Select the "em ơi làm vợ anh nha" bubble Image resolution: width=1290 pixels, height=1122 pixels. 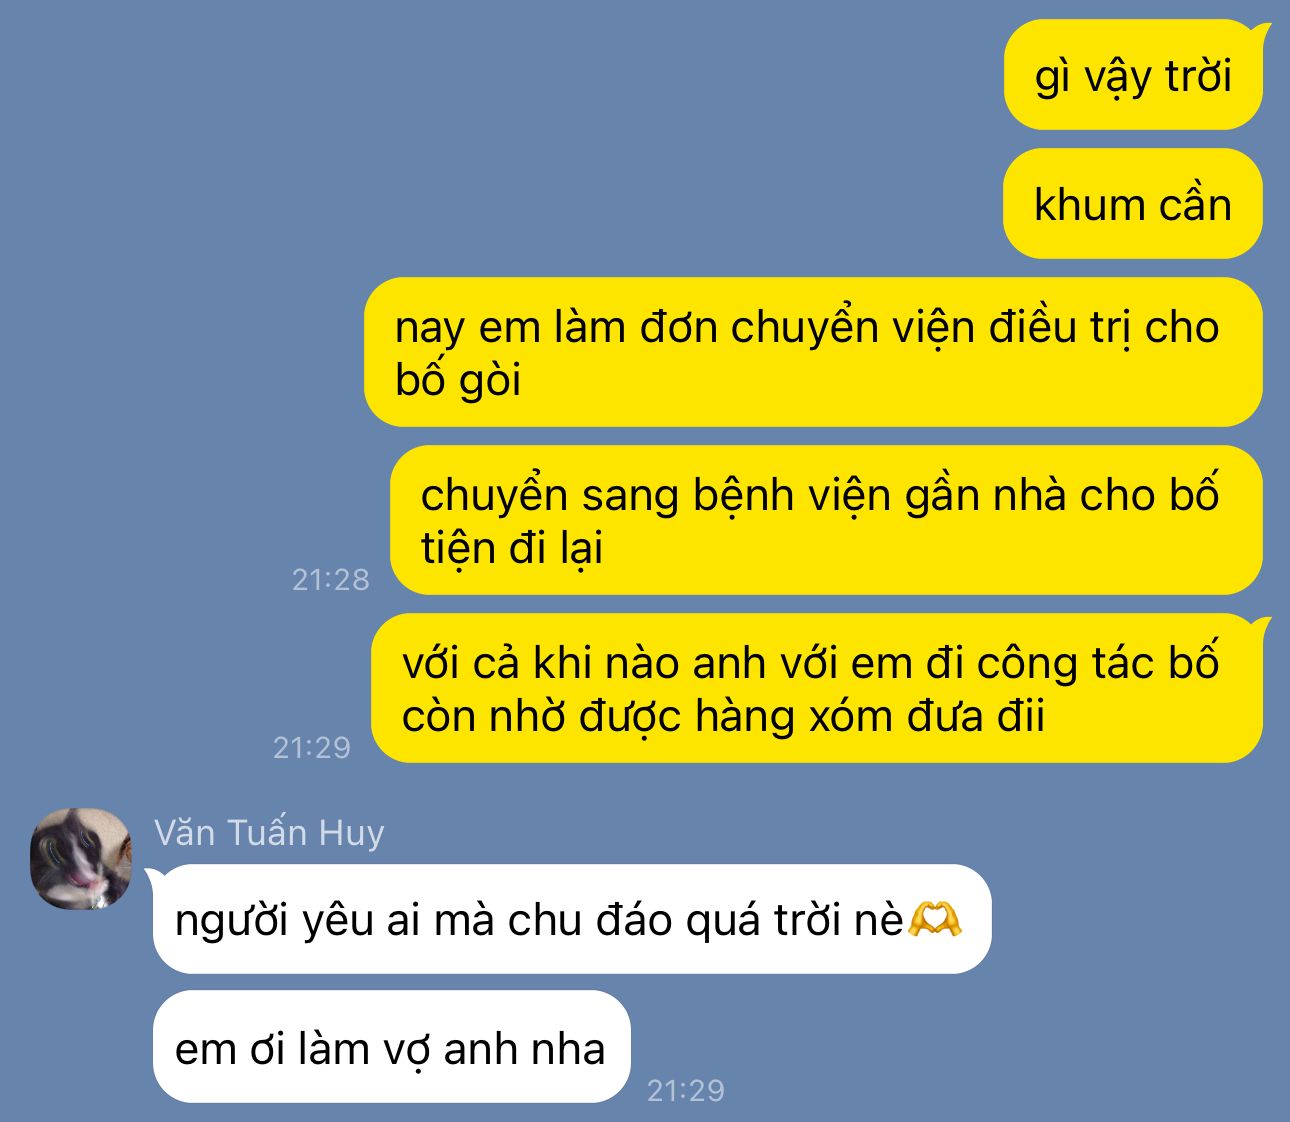coord(391,1047)
